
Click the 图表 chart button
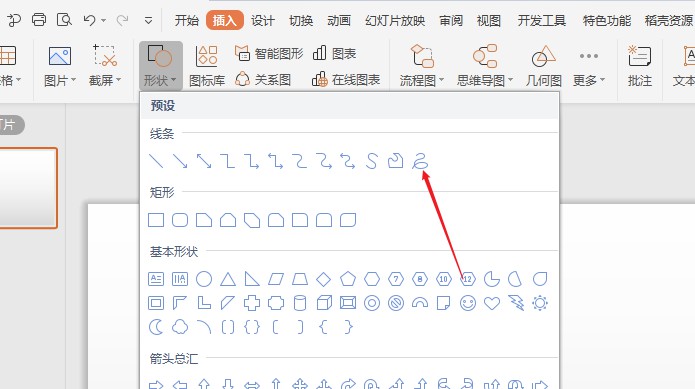(335, 54)
